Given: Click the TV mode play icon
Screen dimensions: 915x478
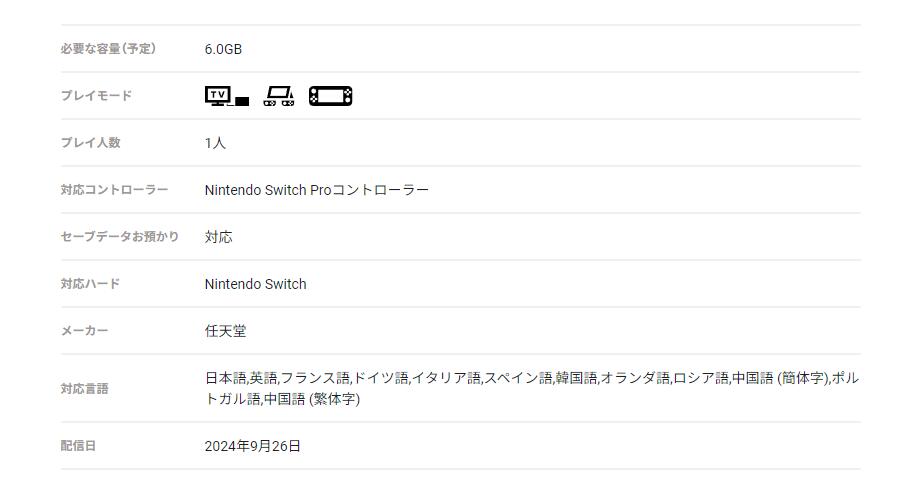Looking at the screenshot, I should pyautogui.click(x=226, y=96).
